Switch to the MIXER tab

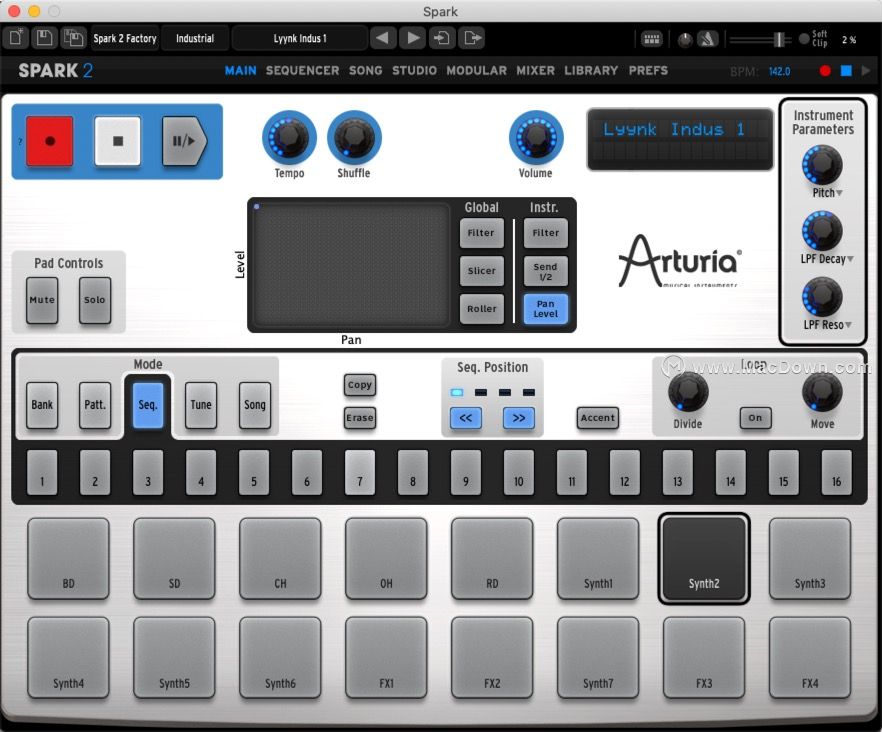coord(536,71)
